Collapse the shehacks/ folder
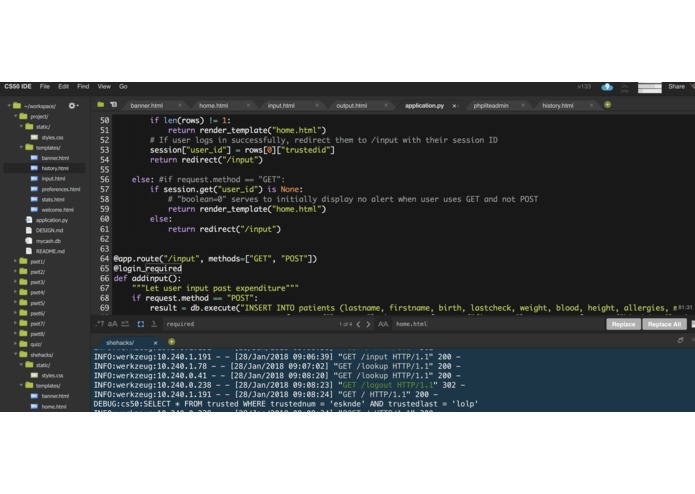The image size is (695, 494). tap(16, 354)
